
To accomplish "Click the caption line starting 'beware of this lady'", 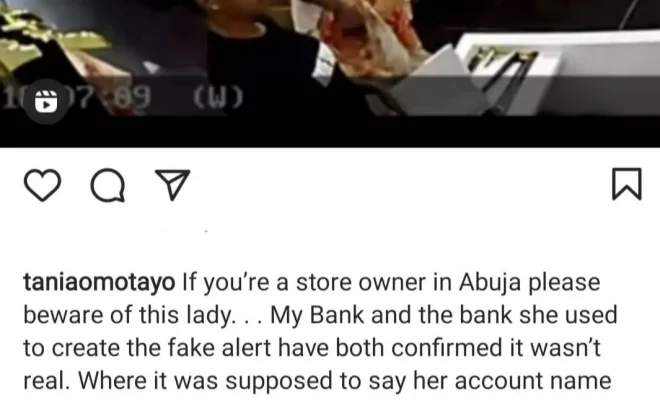I will [320, 315].
